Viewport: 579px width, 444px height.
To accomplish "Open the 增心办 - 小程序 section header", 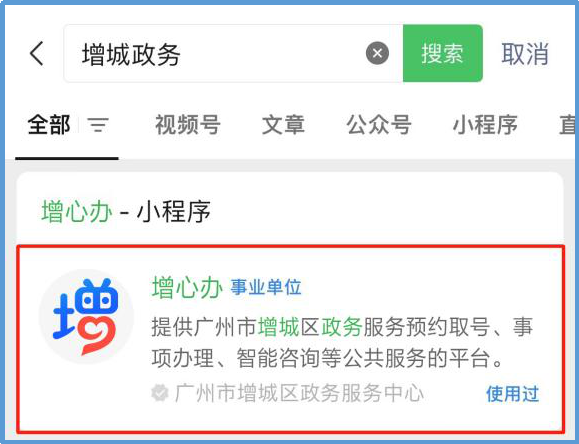I will pyautogui.click(x=126, y=212).
